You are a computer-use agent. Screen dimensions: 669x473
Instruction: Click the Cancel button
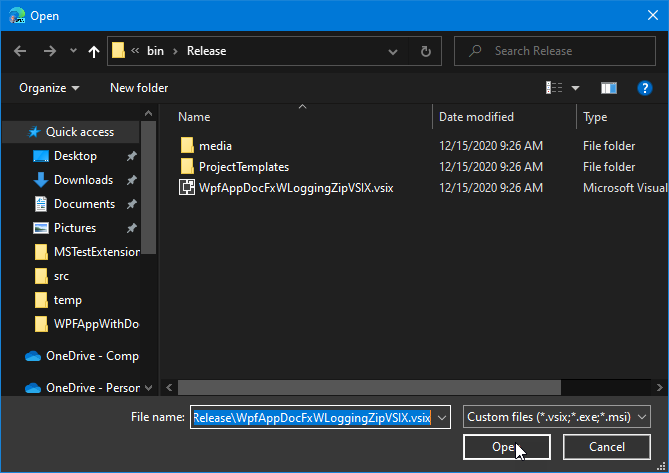(607, 447)
